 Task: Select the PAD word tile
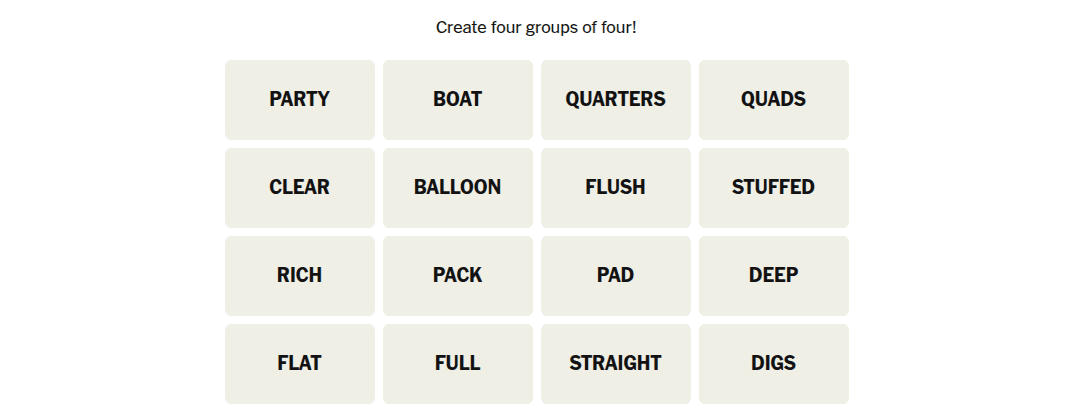tap(615, 276)
